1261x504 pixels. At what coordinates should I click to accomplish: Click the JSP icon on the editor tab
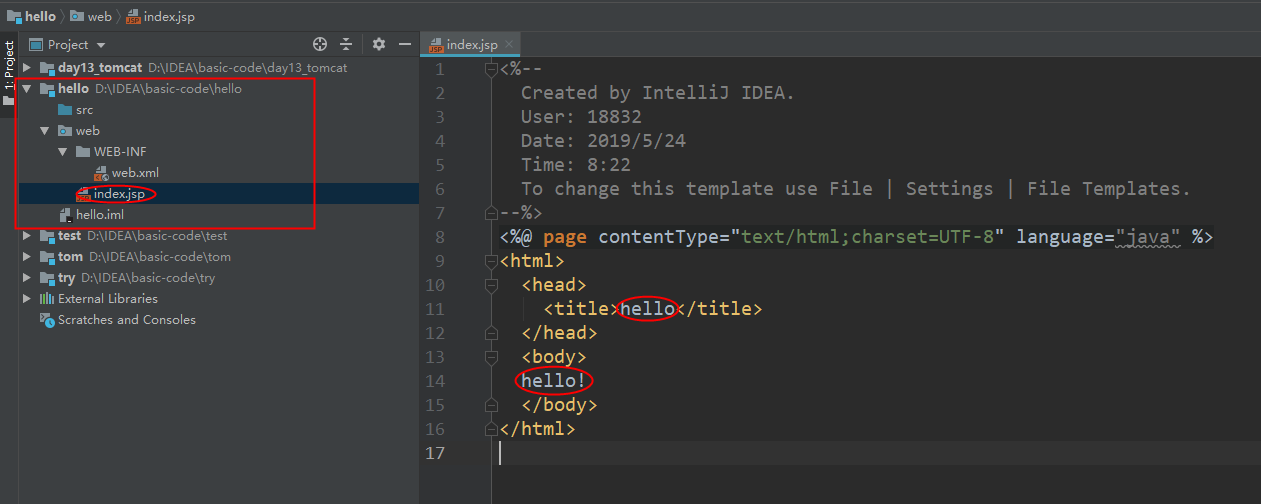[436, 45]
